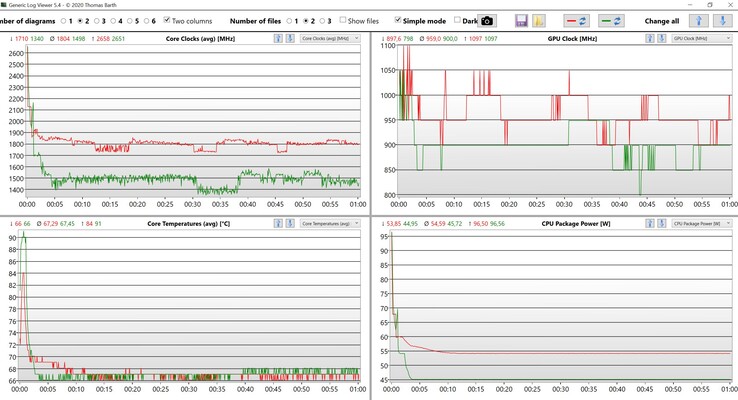This screenshot has height=400, width=738.
Task: Set number of diagrams to 6
Action: tap(146, 21)
